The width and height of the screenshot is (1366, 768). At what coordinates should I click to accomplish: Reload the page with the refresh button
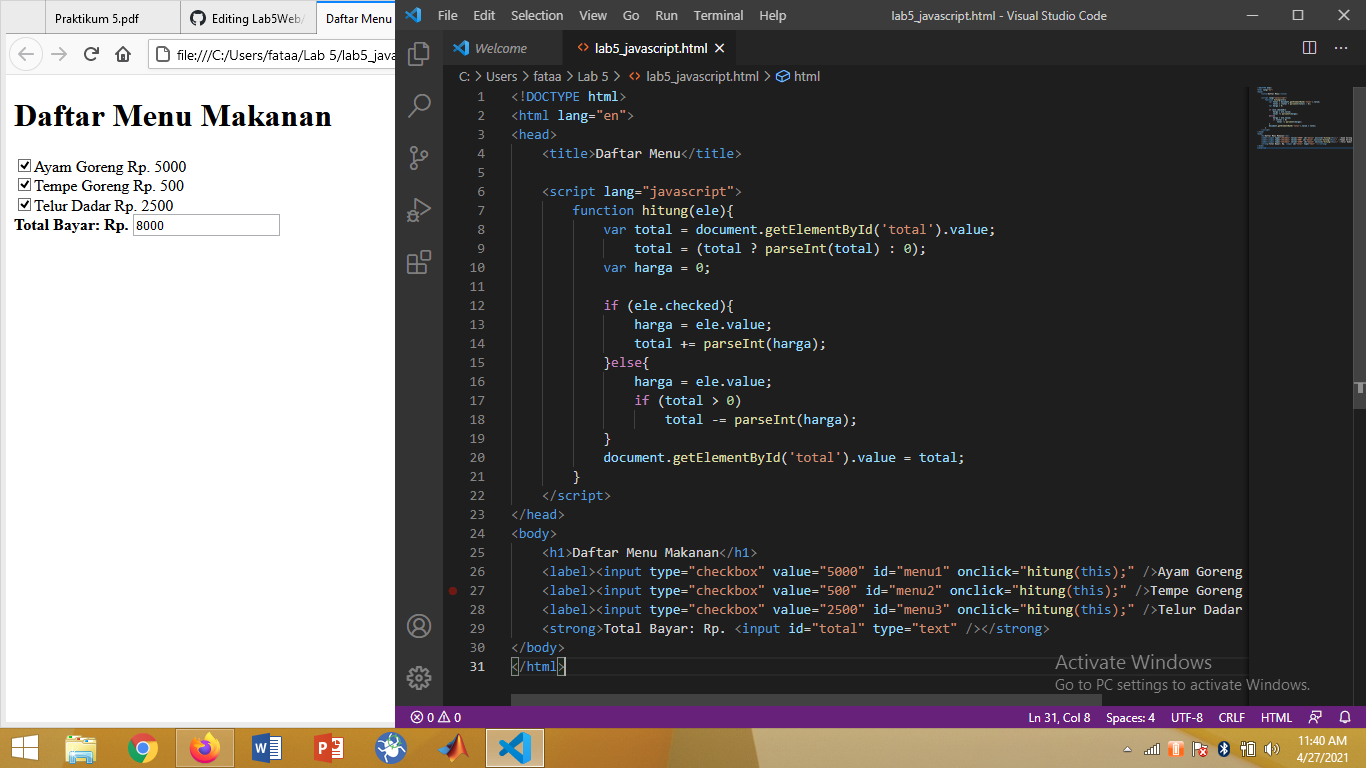click(90, 54)
